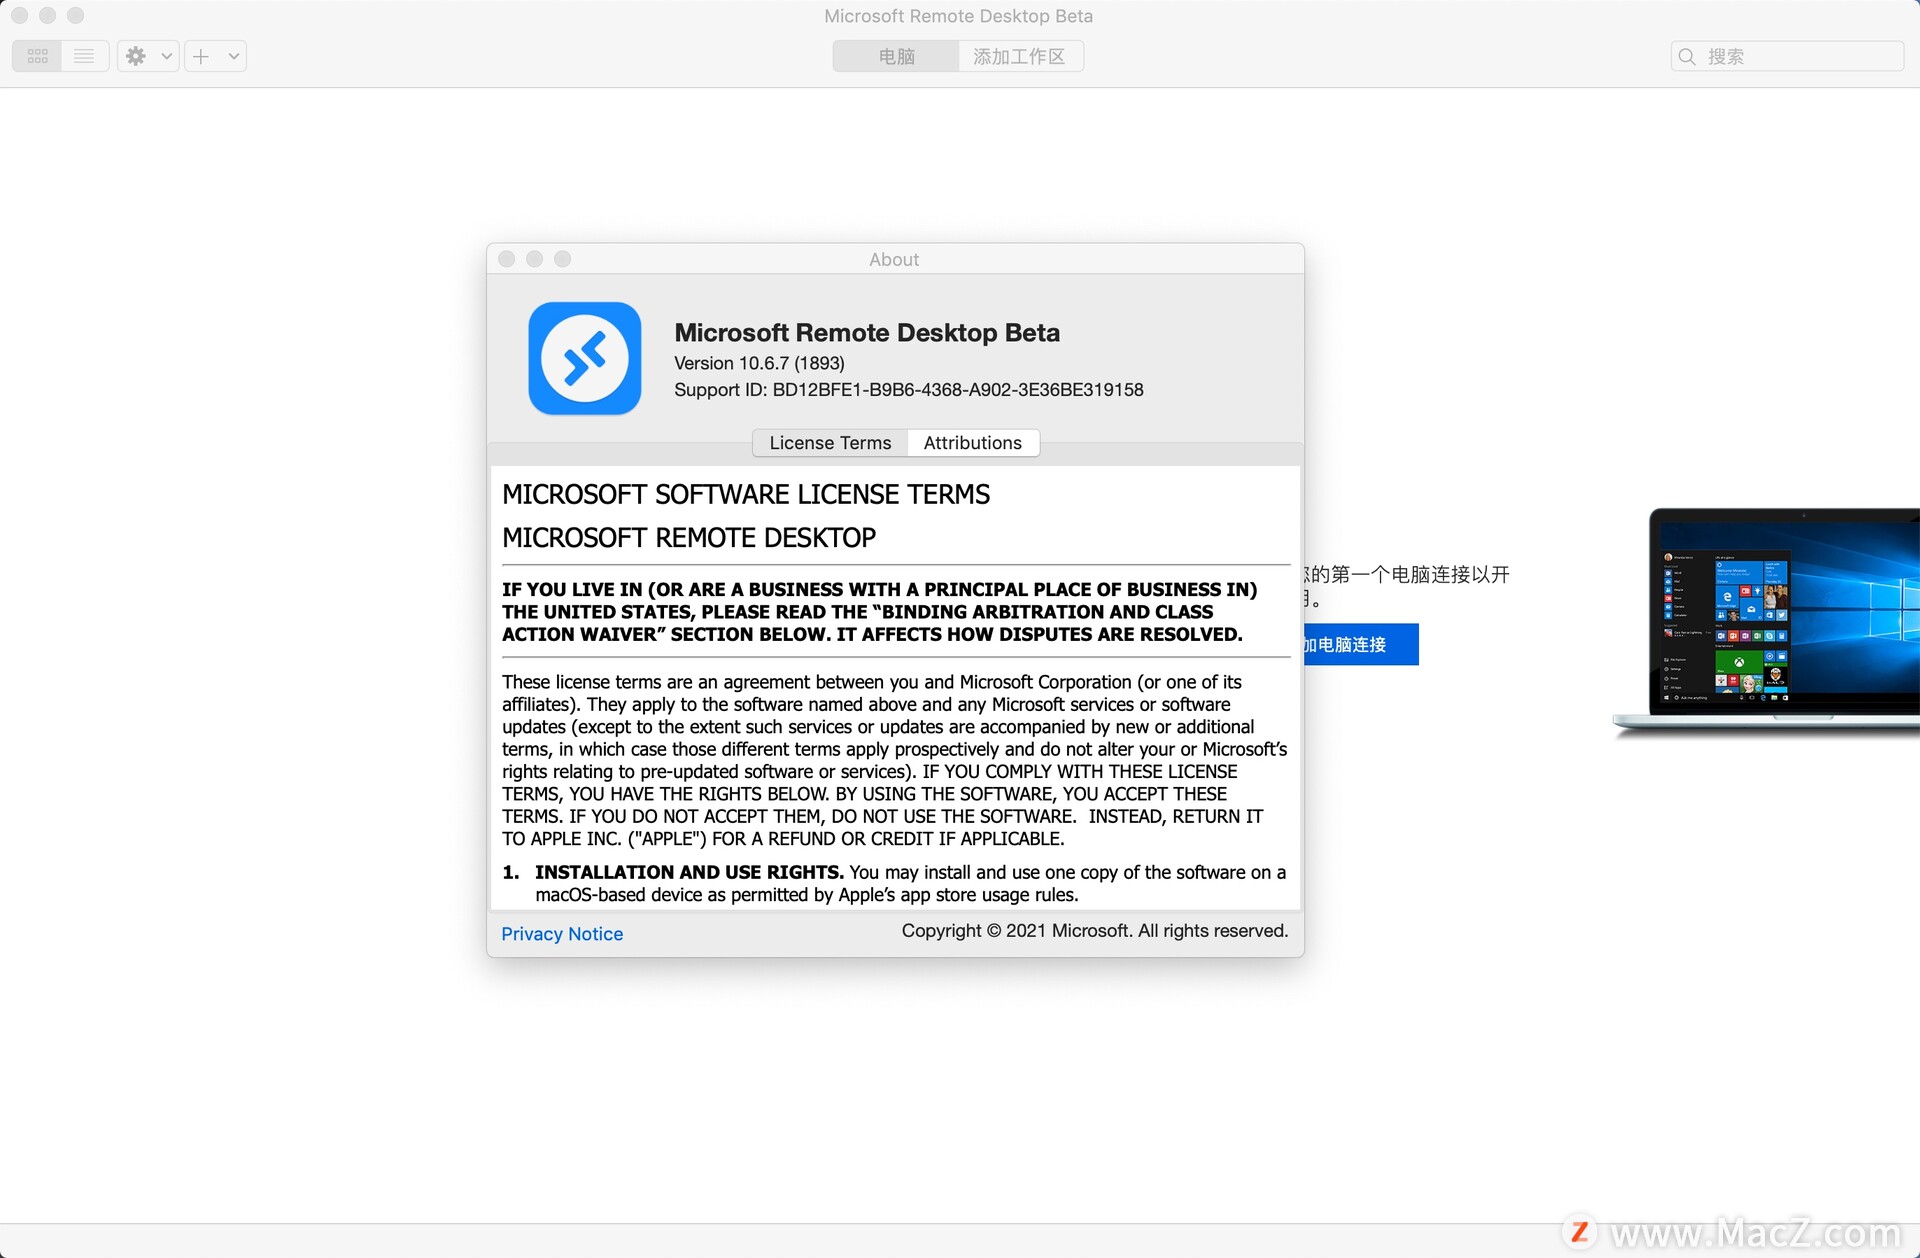Click the 添加工作区 workspace icon

pyautogui.click(x=1020, y=56)
